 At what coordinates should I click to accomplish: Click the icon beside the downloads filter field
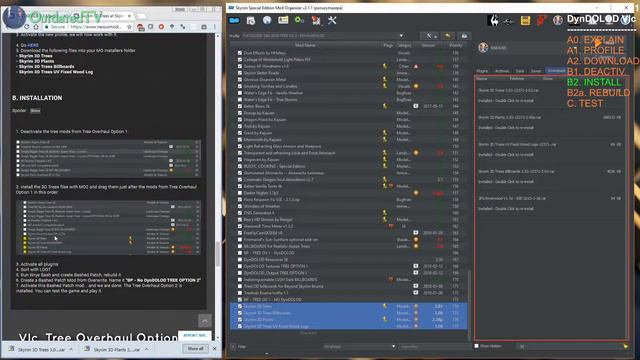click(x=625, y=346)
